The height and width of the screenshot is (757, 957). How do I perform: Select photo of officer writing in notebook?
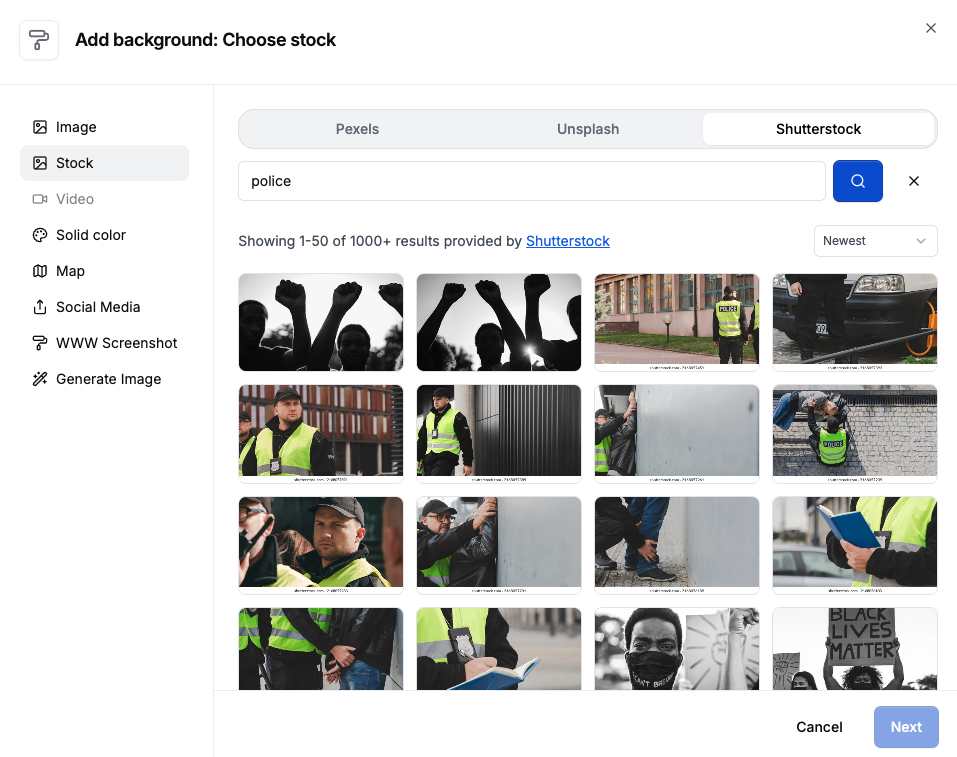point(499,649)
